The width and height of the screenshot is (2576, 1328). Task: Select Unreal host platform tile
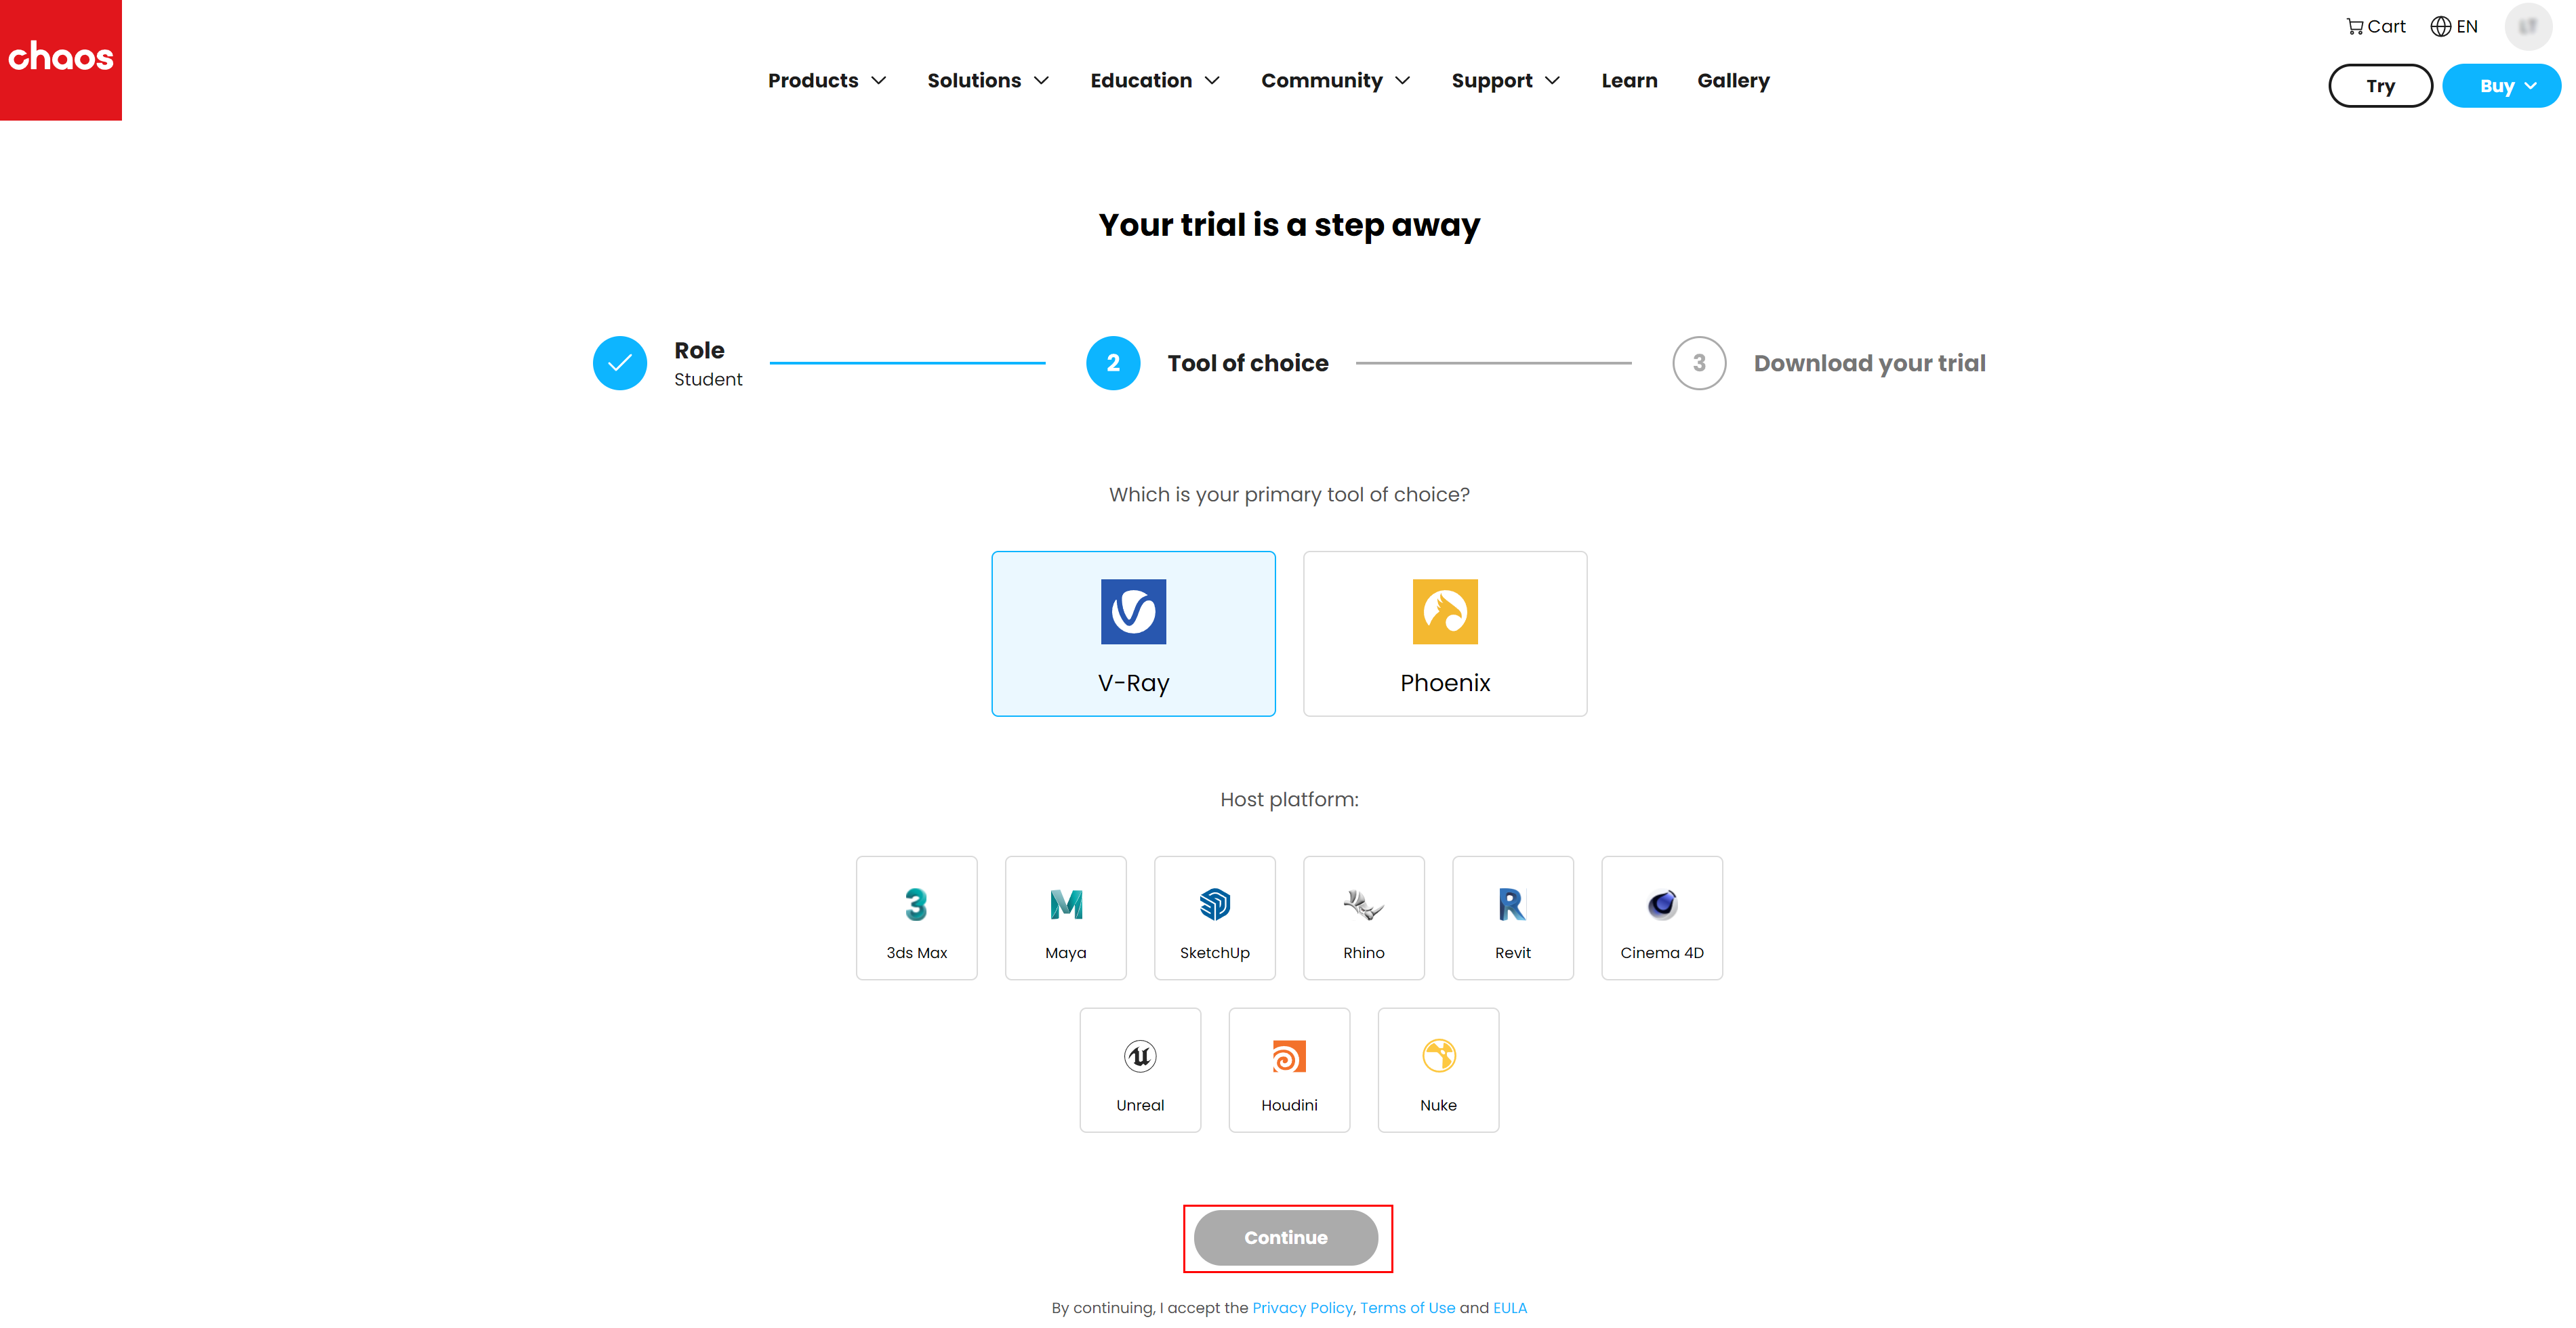tap(1140, 1069)
